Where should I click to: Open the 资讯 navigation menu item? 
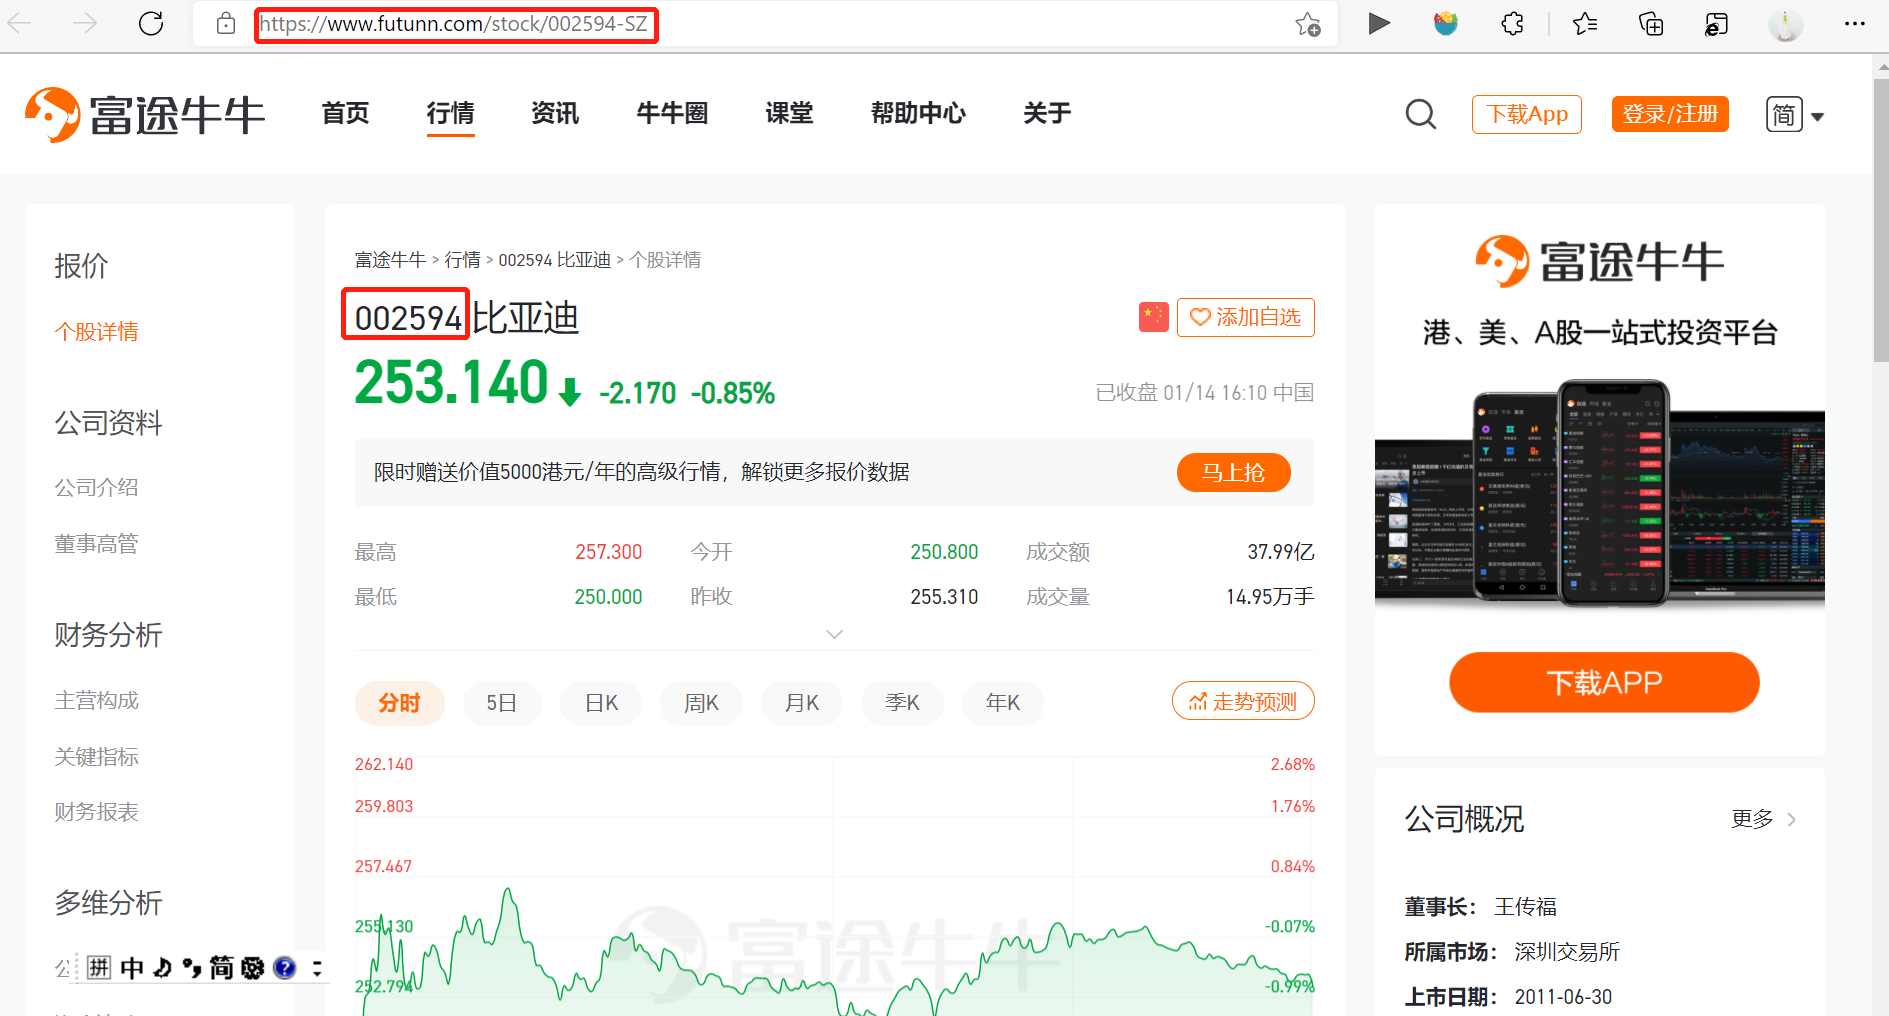pyautogui.click(x=555, y=113)
